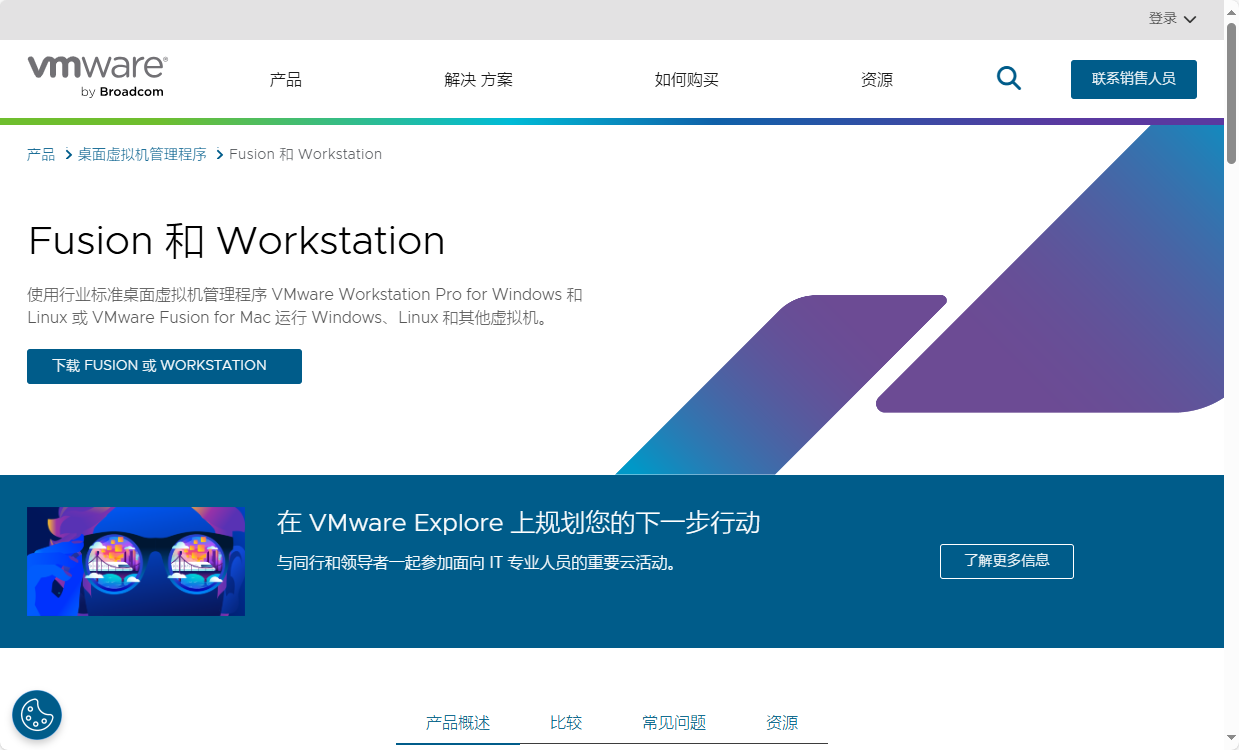Open the search magnifier icon
The width and height of the screenshot is (1239, 750).
pyautogui.click(x=1009, y=79)
